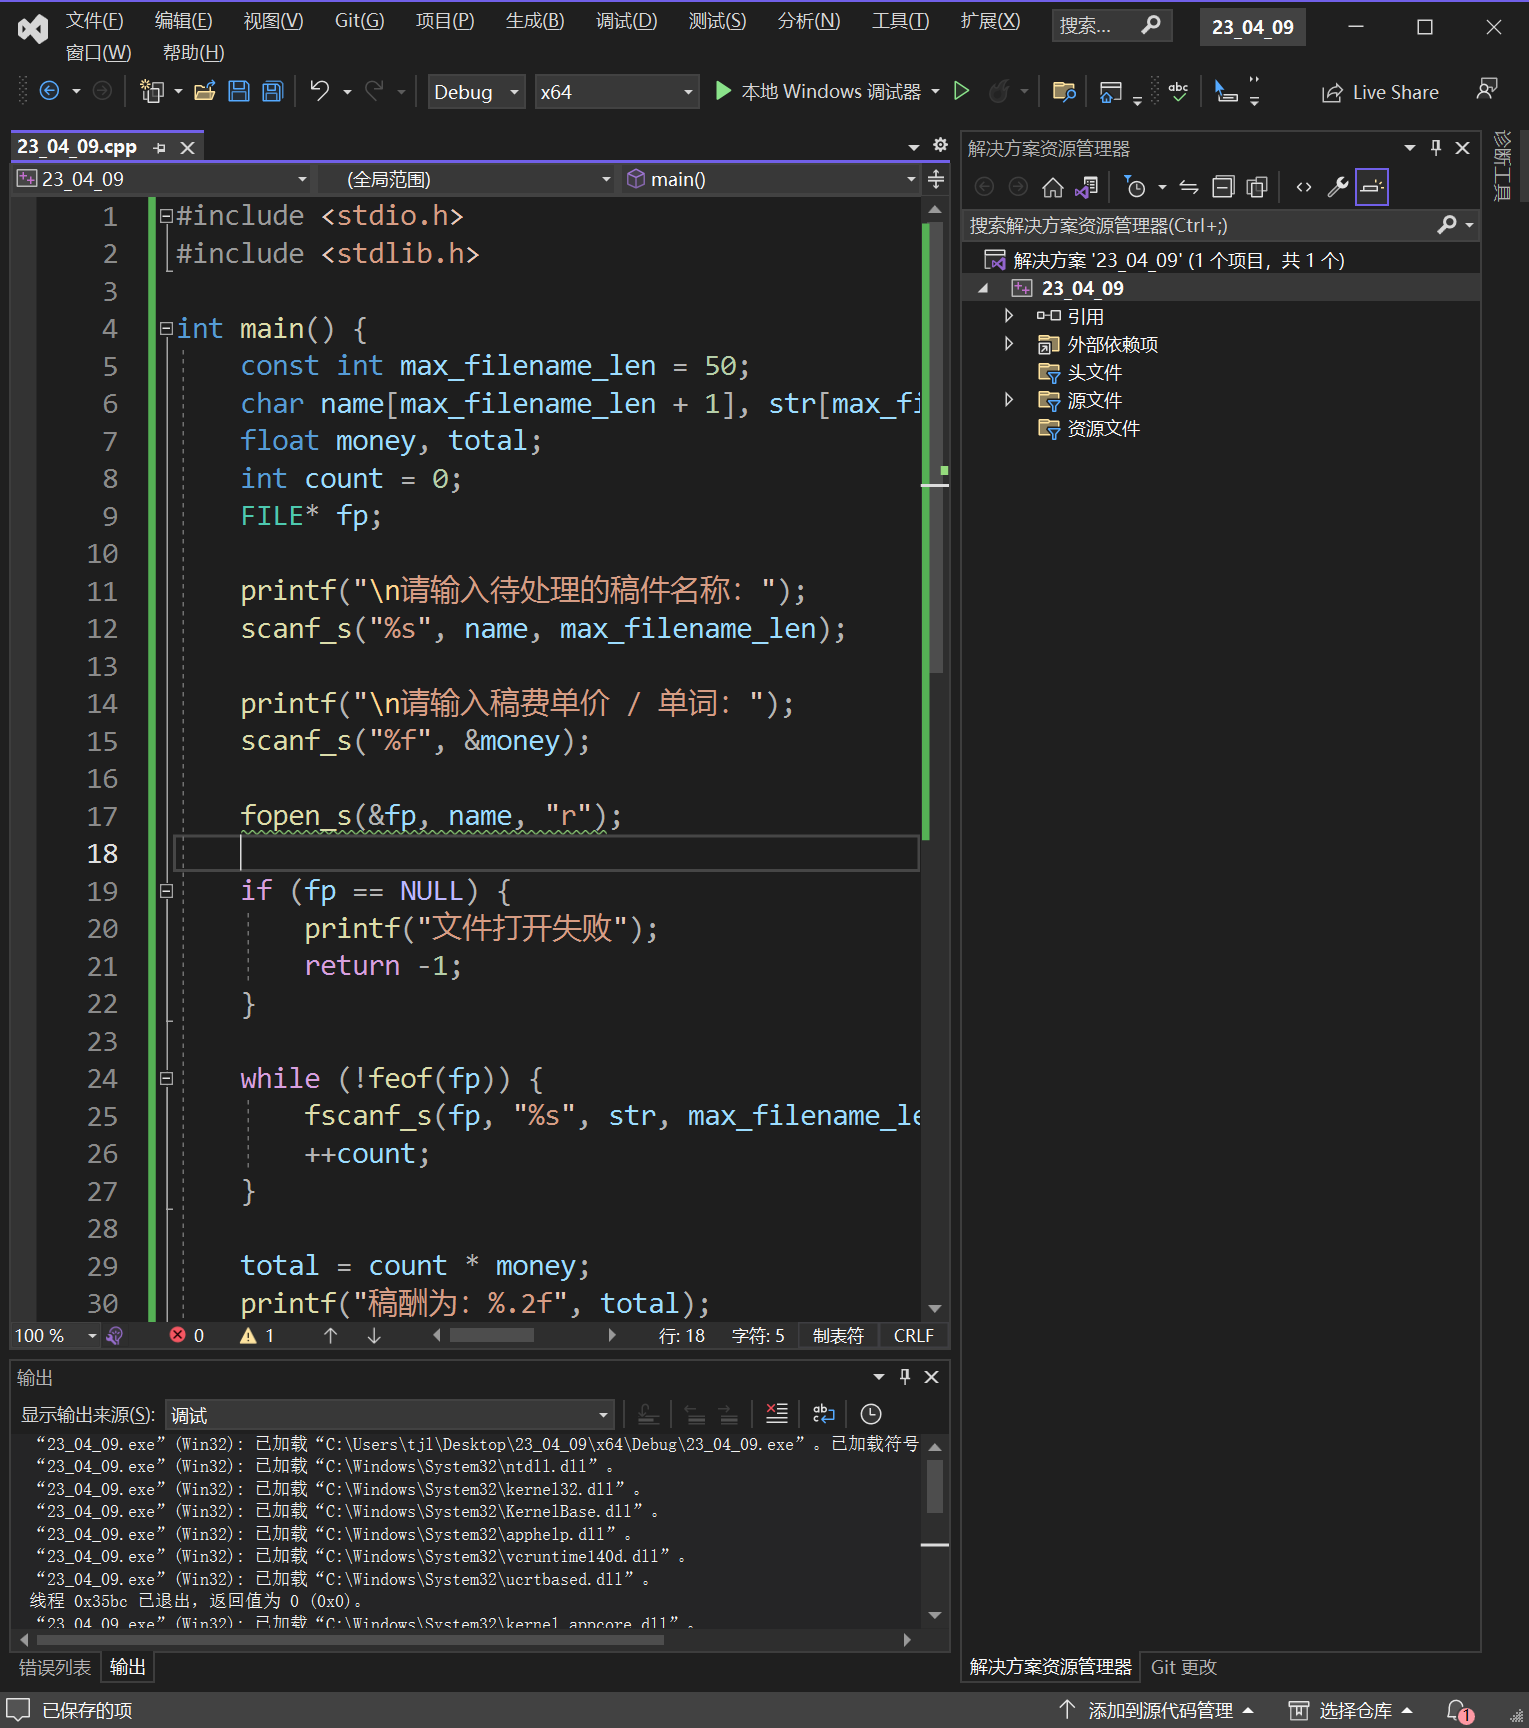Open the 100 % zoom dropdown
This screenshot has height=1728, width=1529.
click(x=56, y=1335)
